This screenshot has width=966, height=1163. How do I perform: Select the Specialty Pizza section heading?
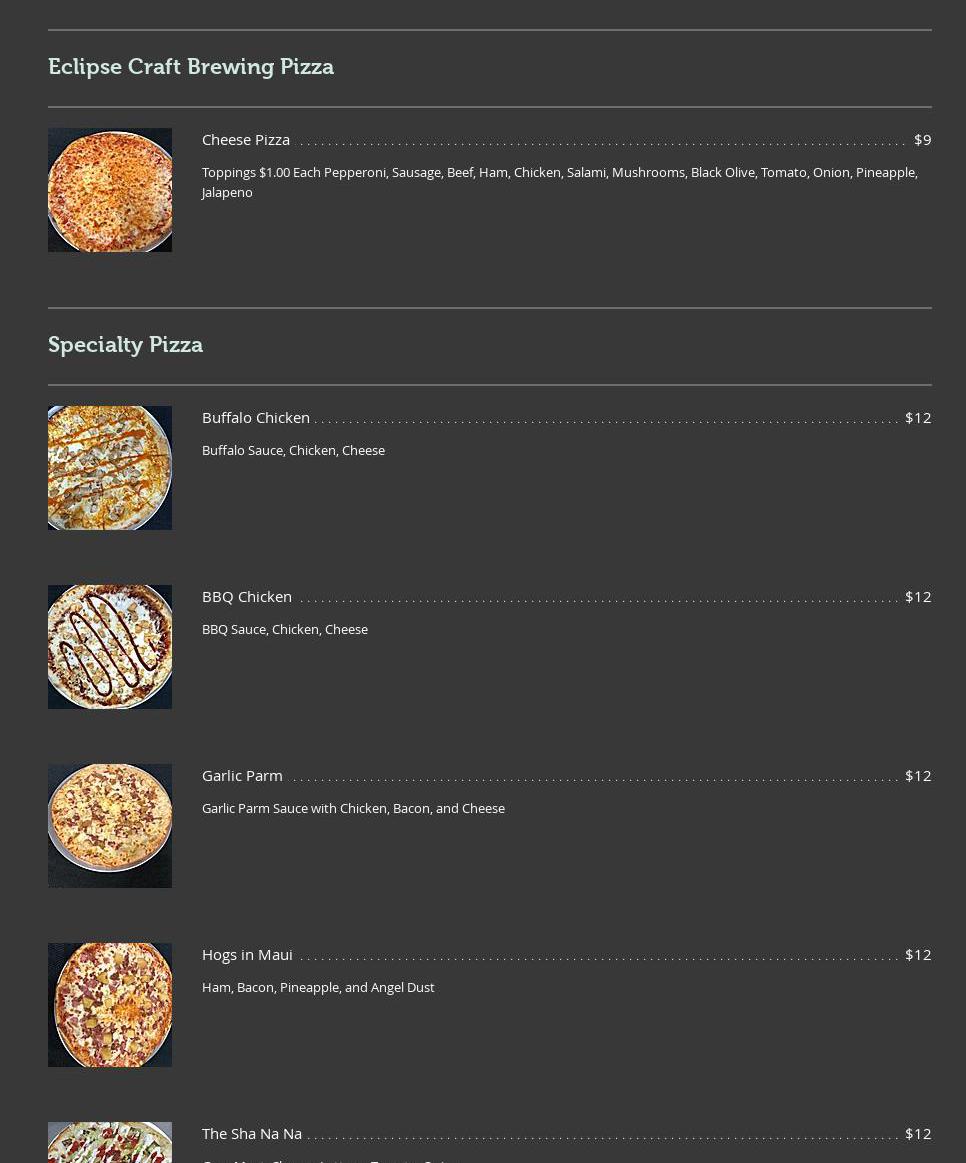[x=125, y=345]
